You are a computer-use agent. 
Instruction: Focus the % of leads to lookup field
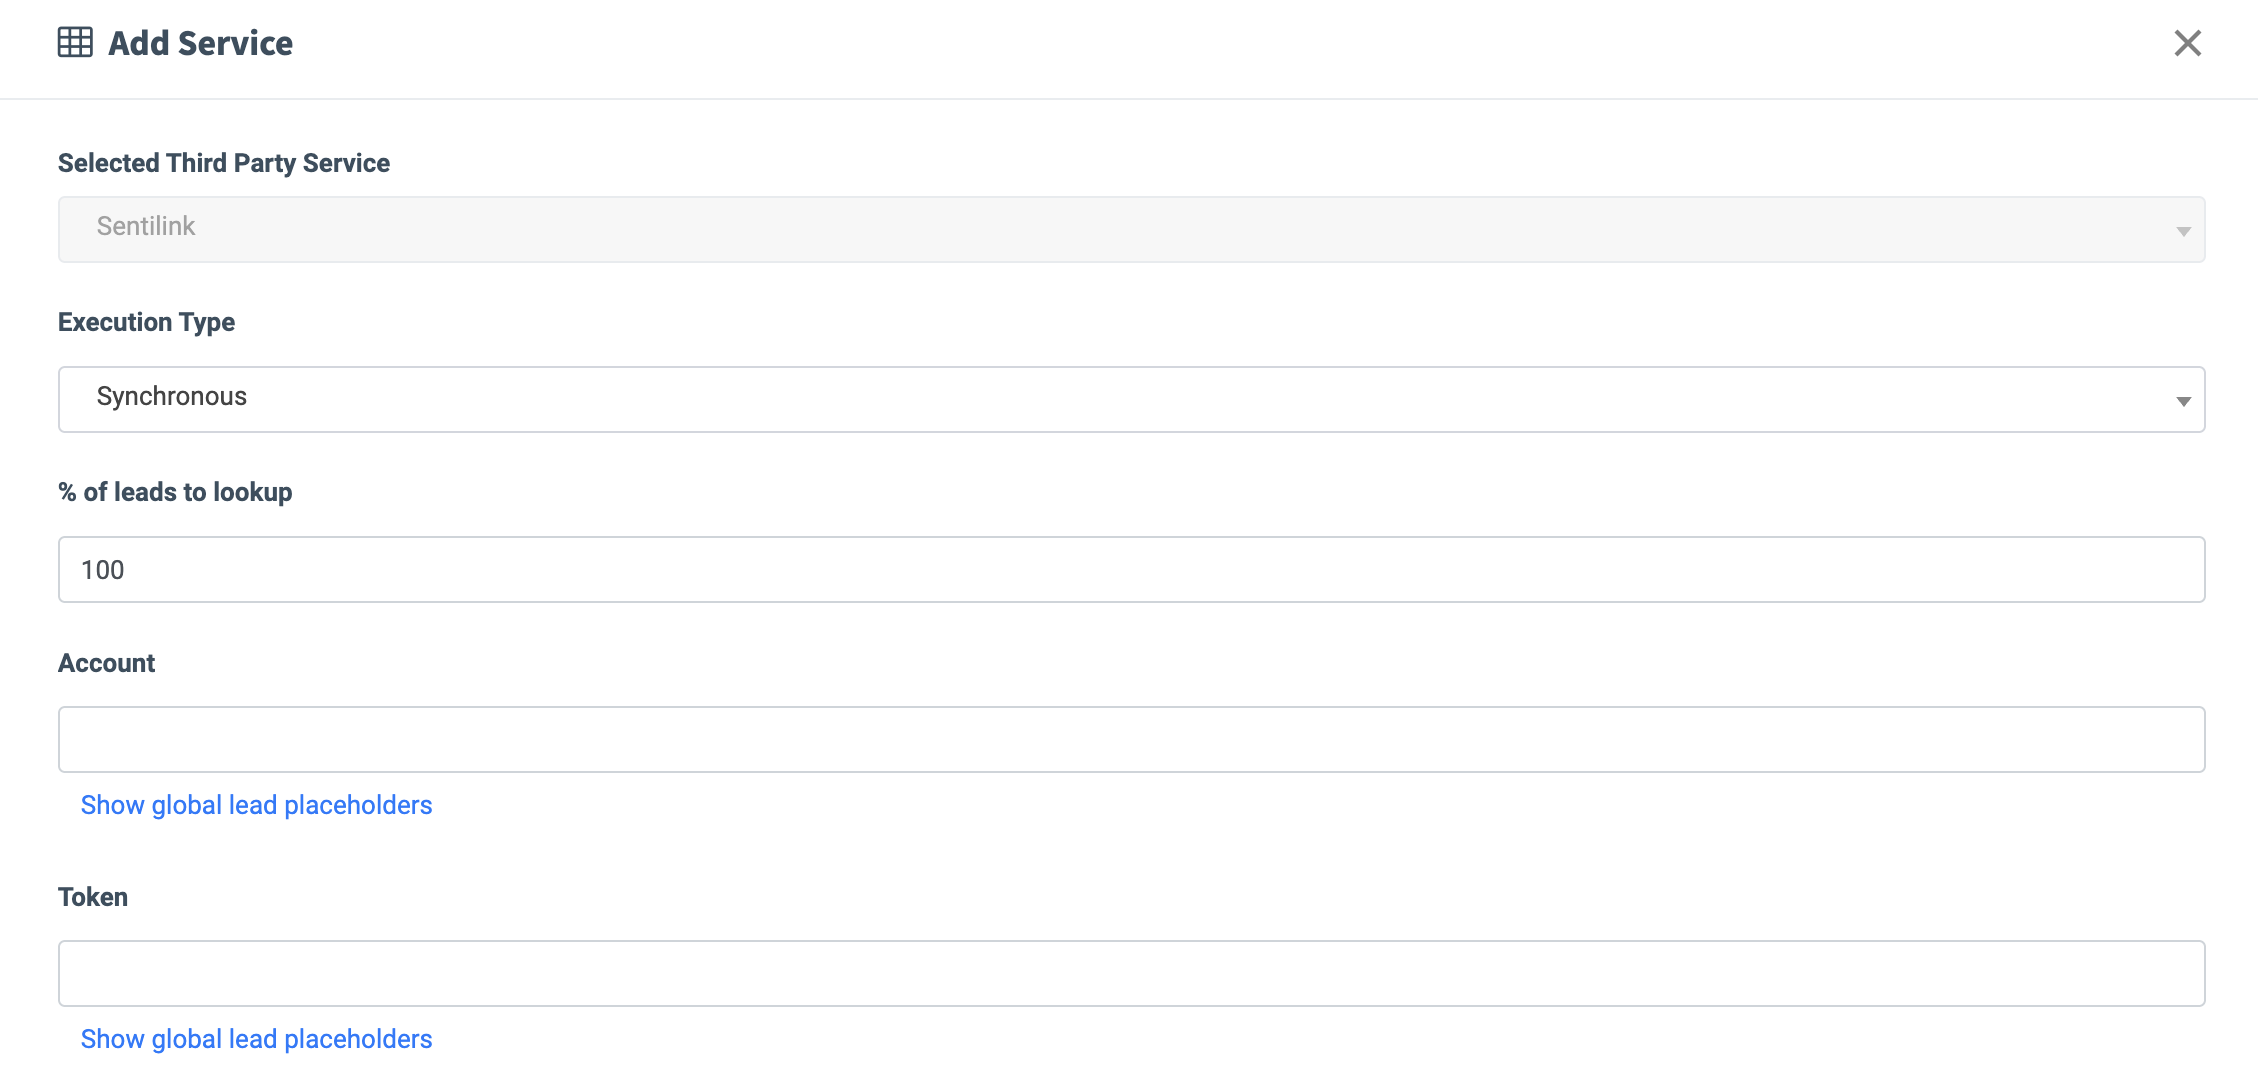point(1130,569)
